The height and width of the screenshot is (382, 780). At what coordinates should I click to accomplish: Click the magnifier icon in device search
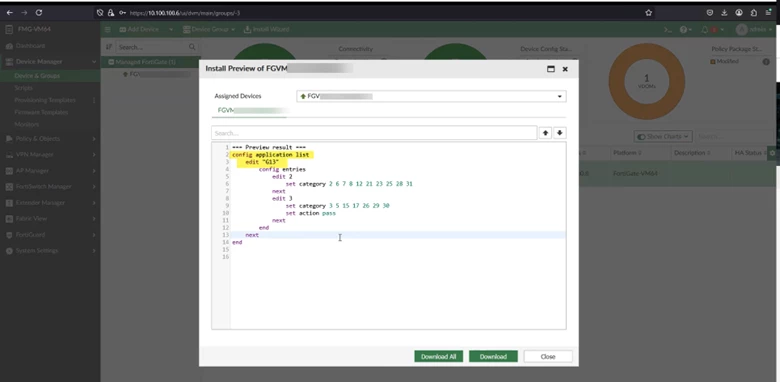(192, 47)
